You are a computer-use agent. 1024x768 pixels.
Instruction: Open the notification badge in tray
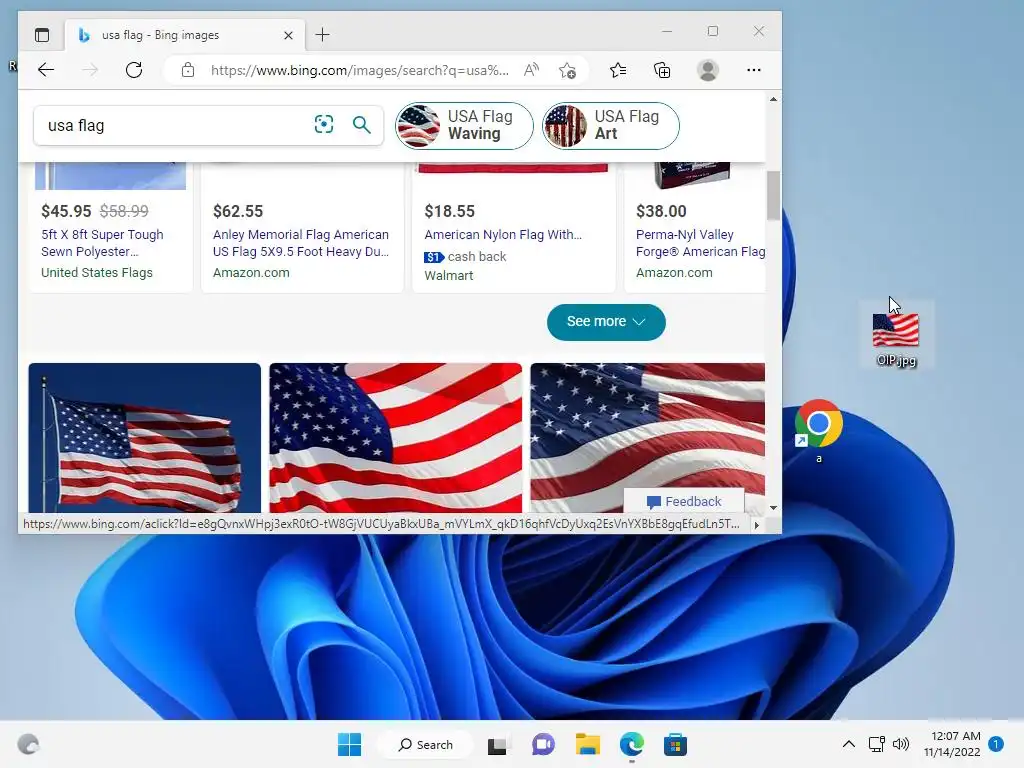point(996,744)
